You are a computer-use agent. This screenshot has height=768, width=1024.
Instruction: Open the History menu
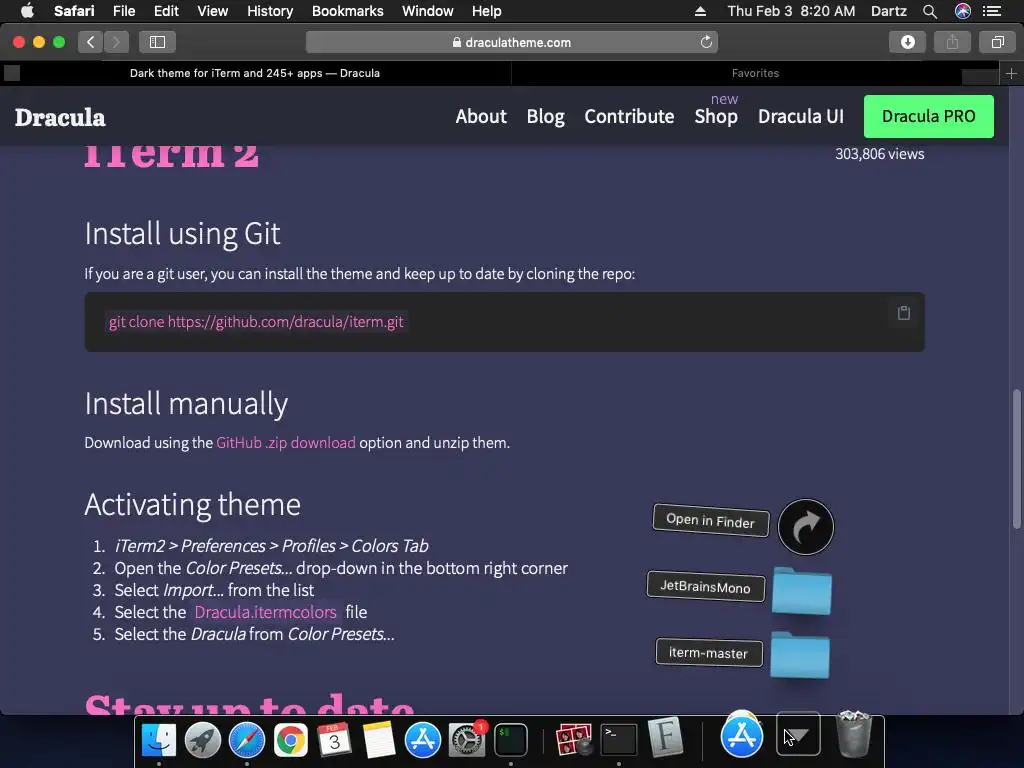tap(270, 11)
